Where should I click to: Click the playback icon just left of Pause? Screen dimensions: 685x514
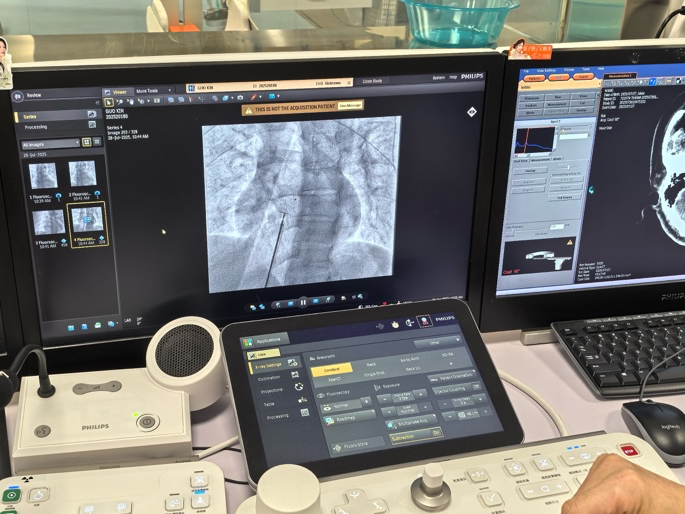291,304
